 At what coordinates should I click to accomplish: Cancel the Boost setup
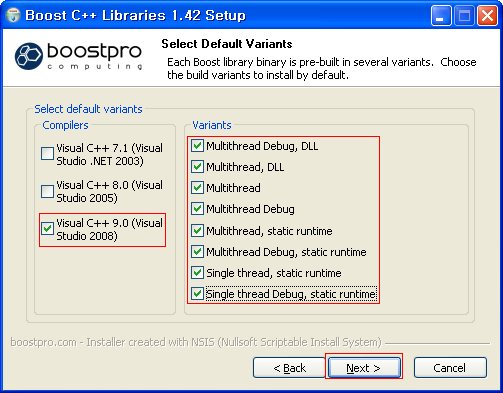click(x=450, y=368)
